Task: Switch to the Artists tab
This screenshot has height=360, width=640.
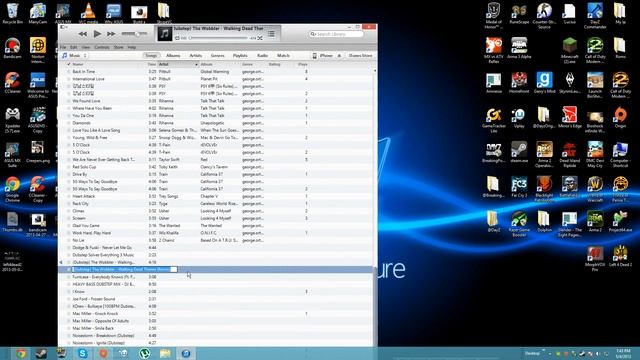Action: (196, 56)
